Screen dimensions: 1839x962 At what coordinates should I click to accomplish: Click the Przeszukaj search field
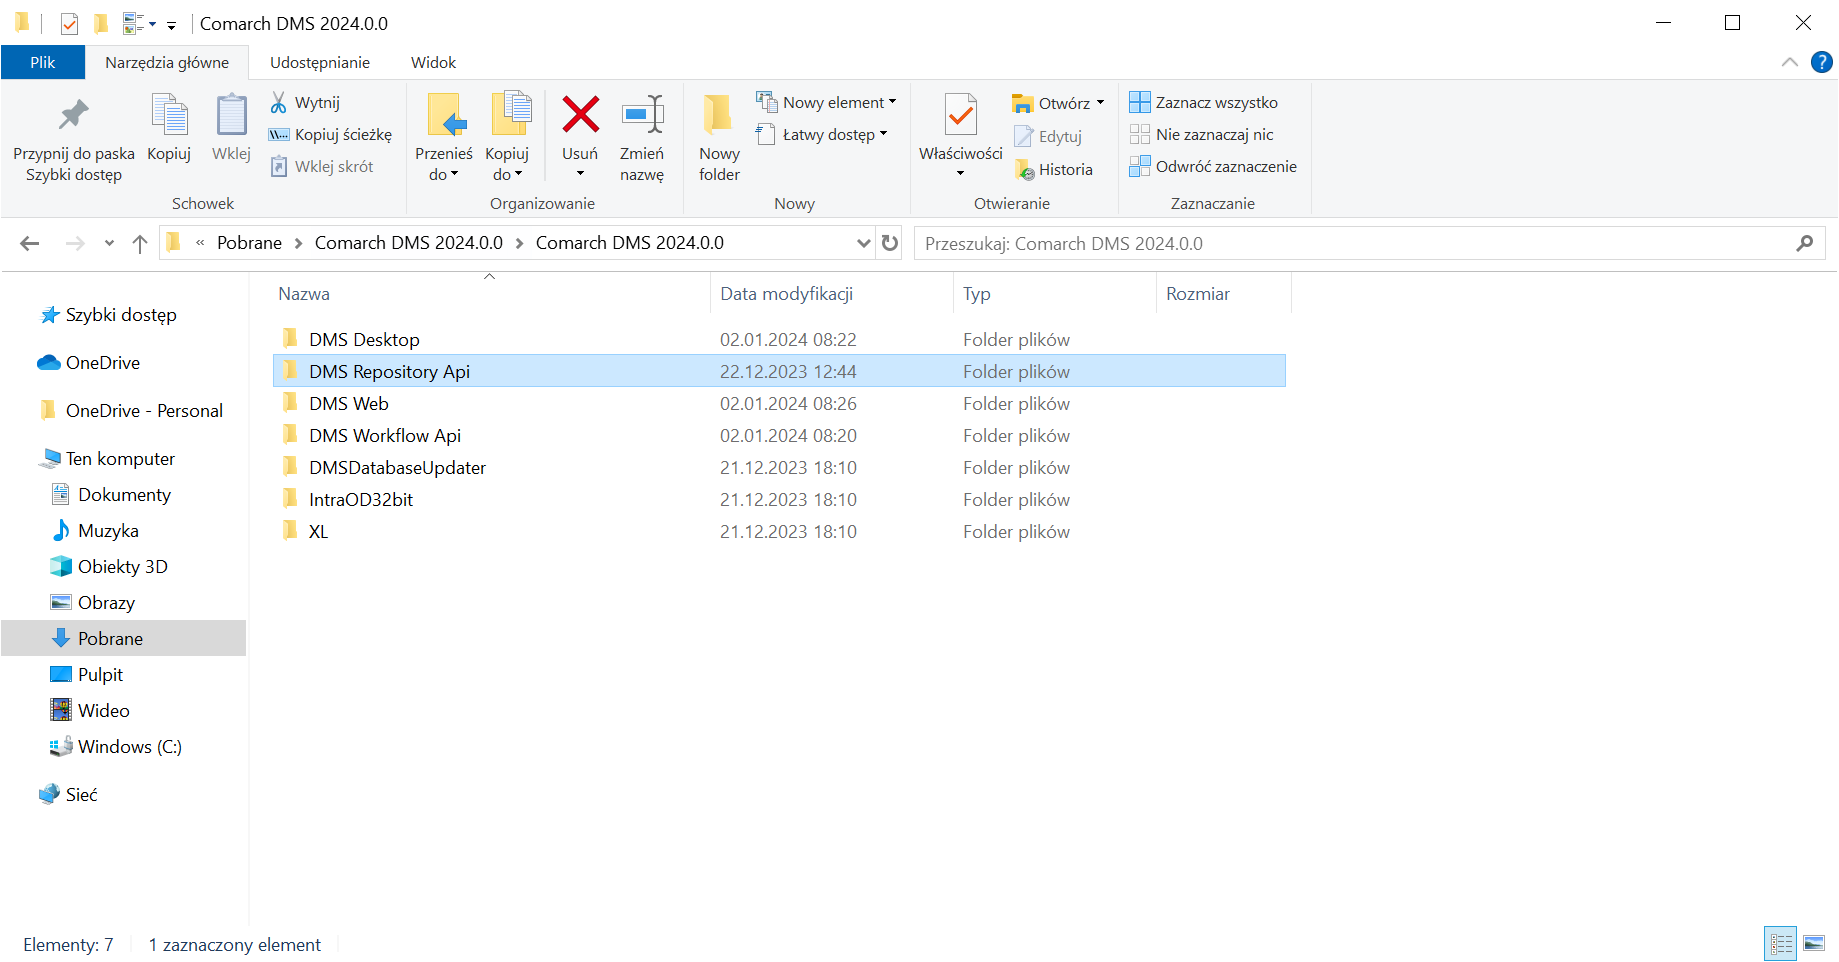1370,243
